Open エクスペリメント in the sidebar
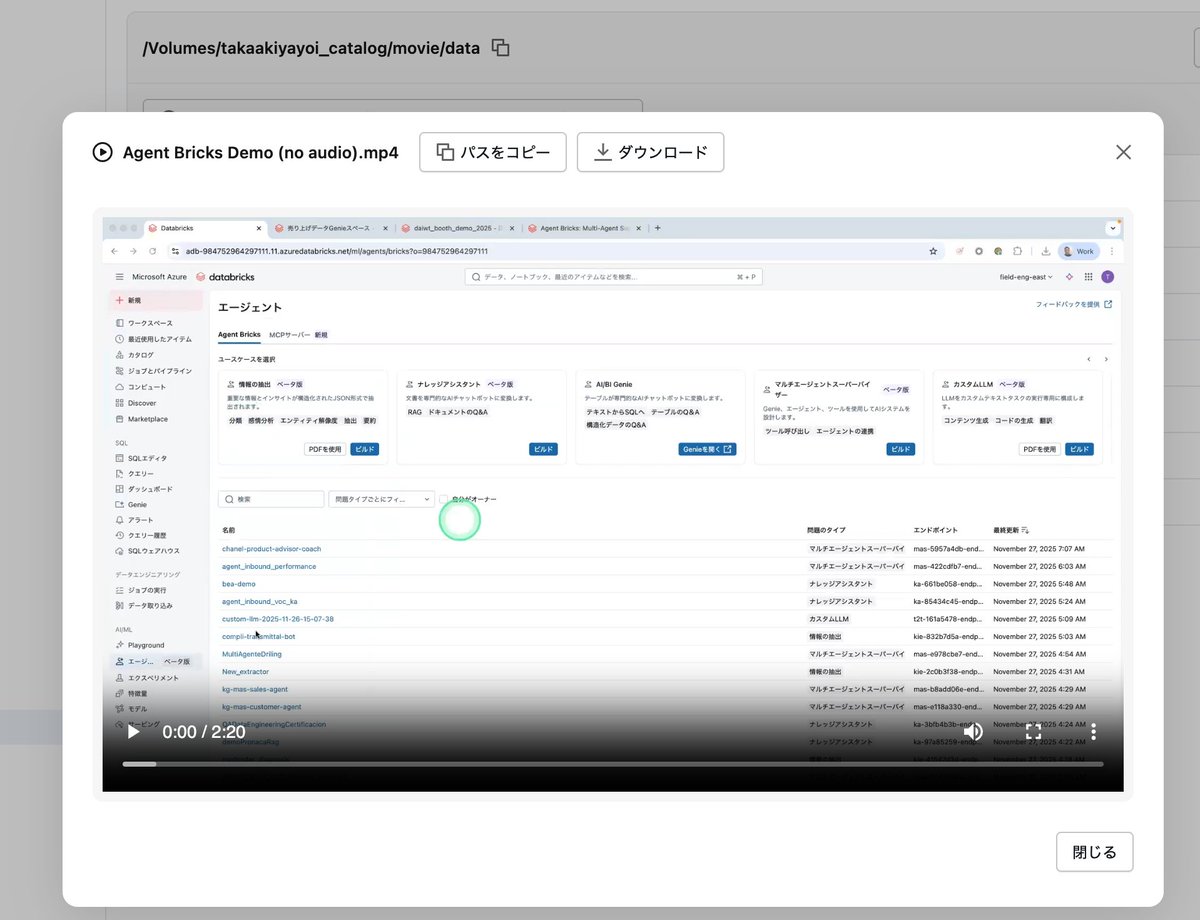Viewport: 1200px width, 920px height. tap(148, 678)
